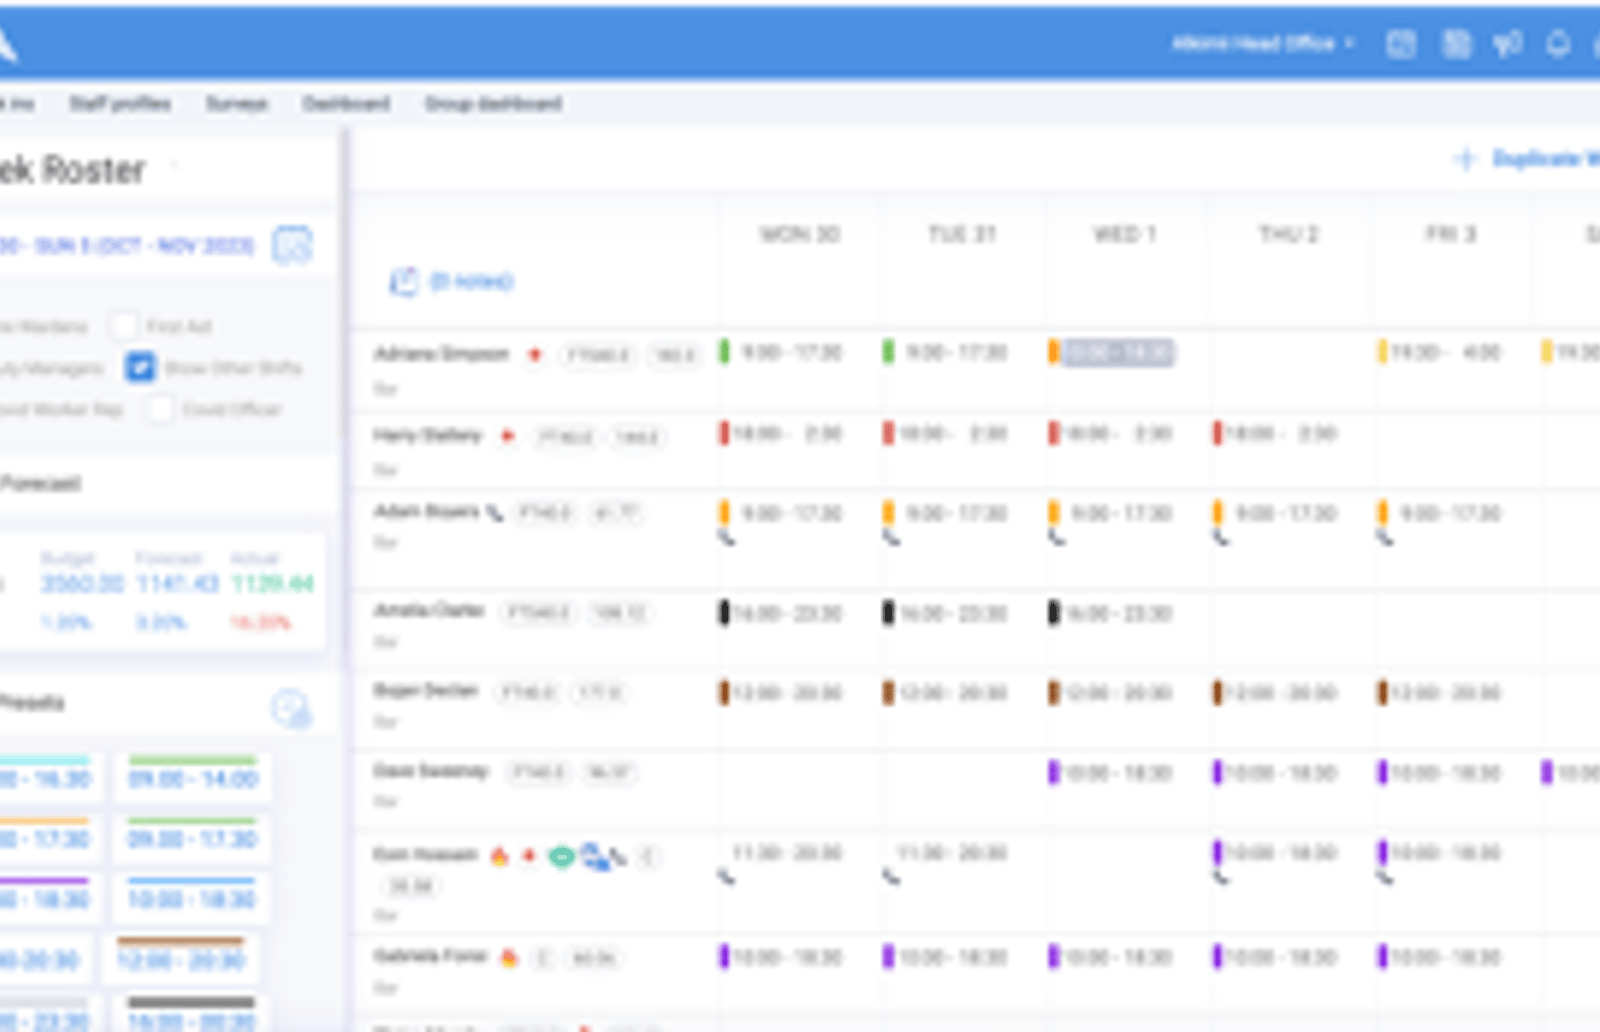Image resolution: width=1600 pixels, height=1032 pixels.
Task: Open the Staff profiles tab
Action: 119,104
